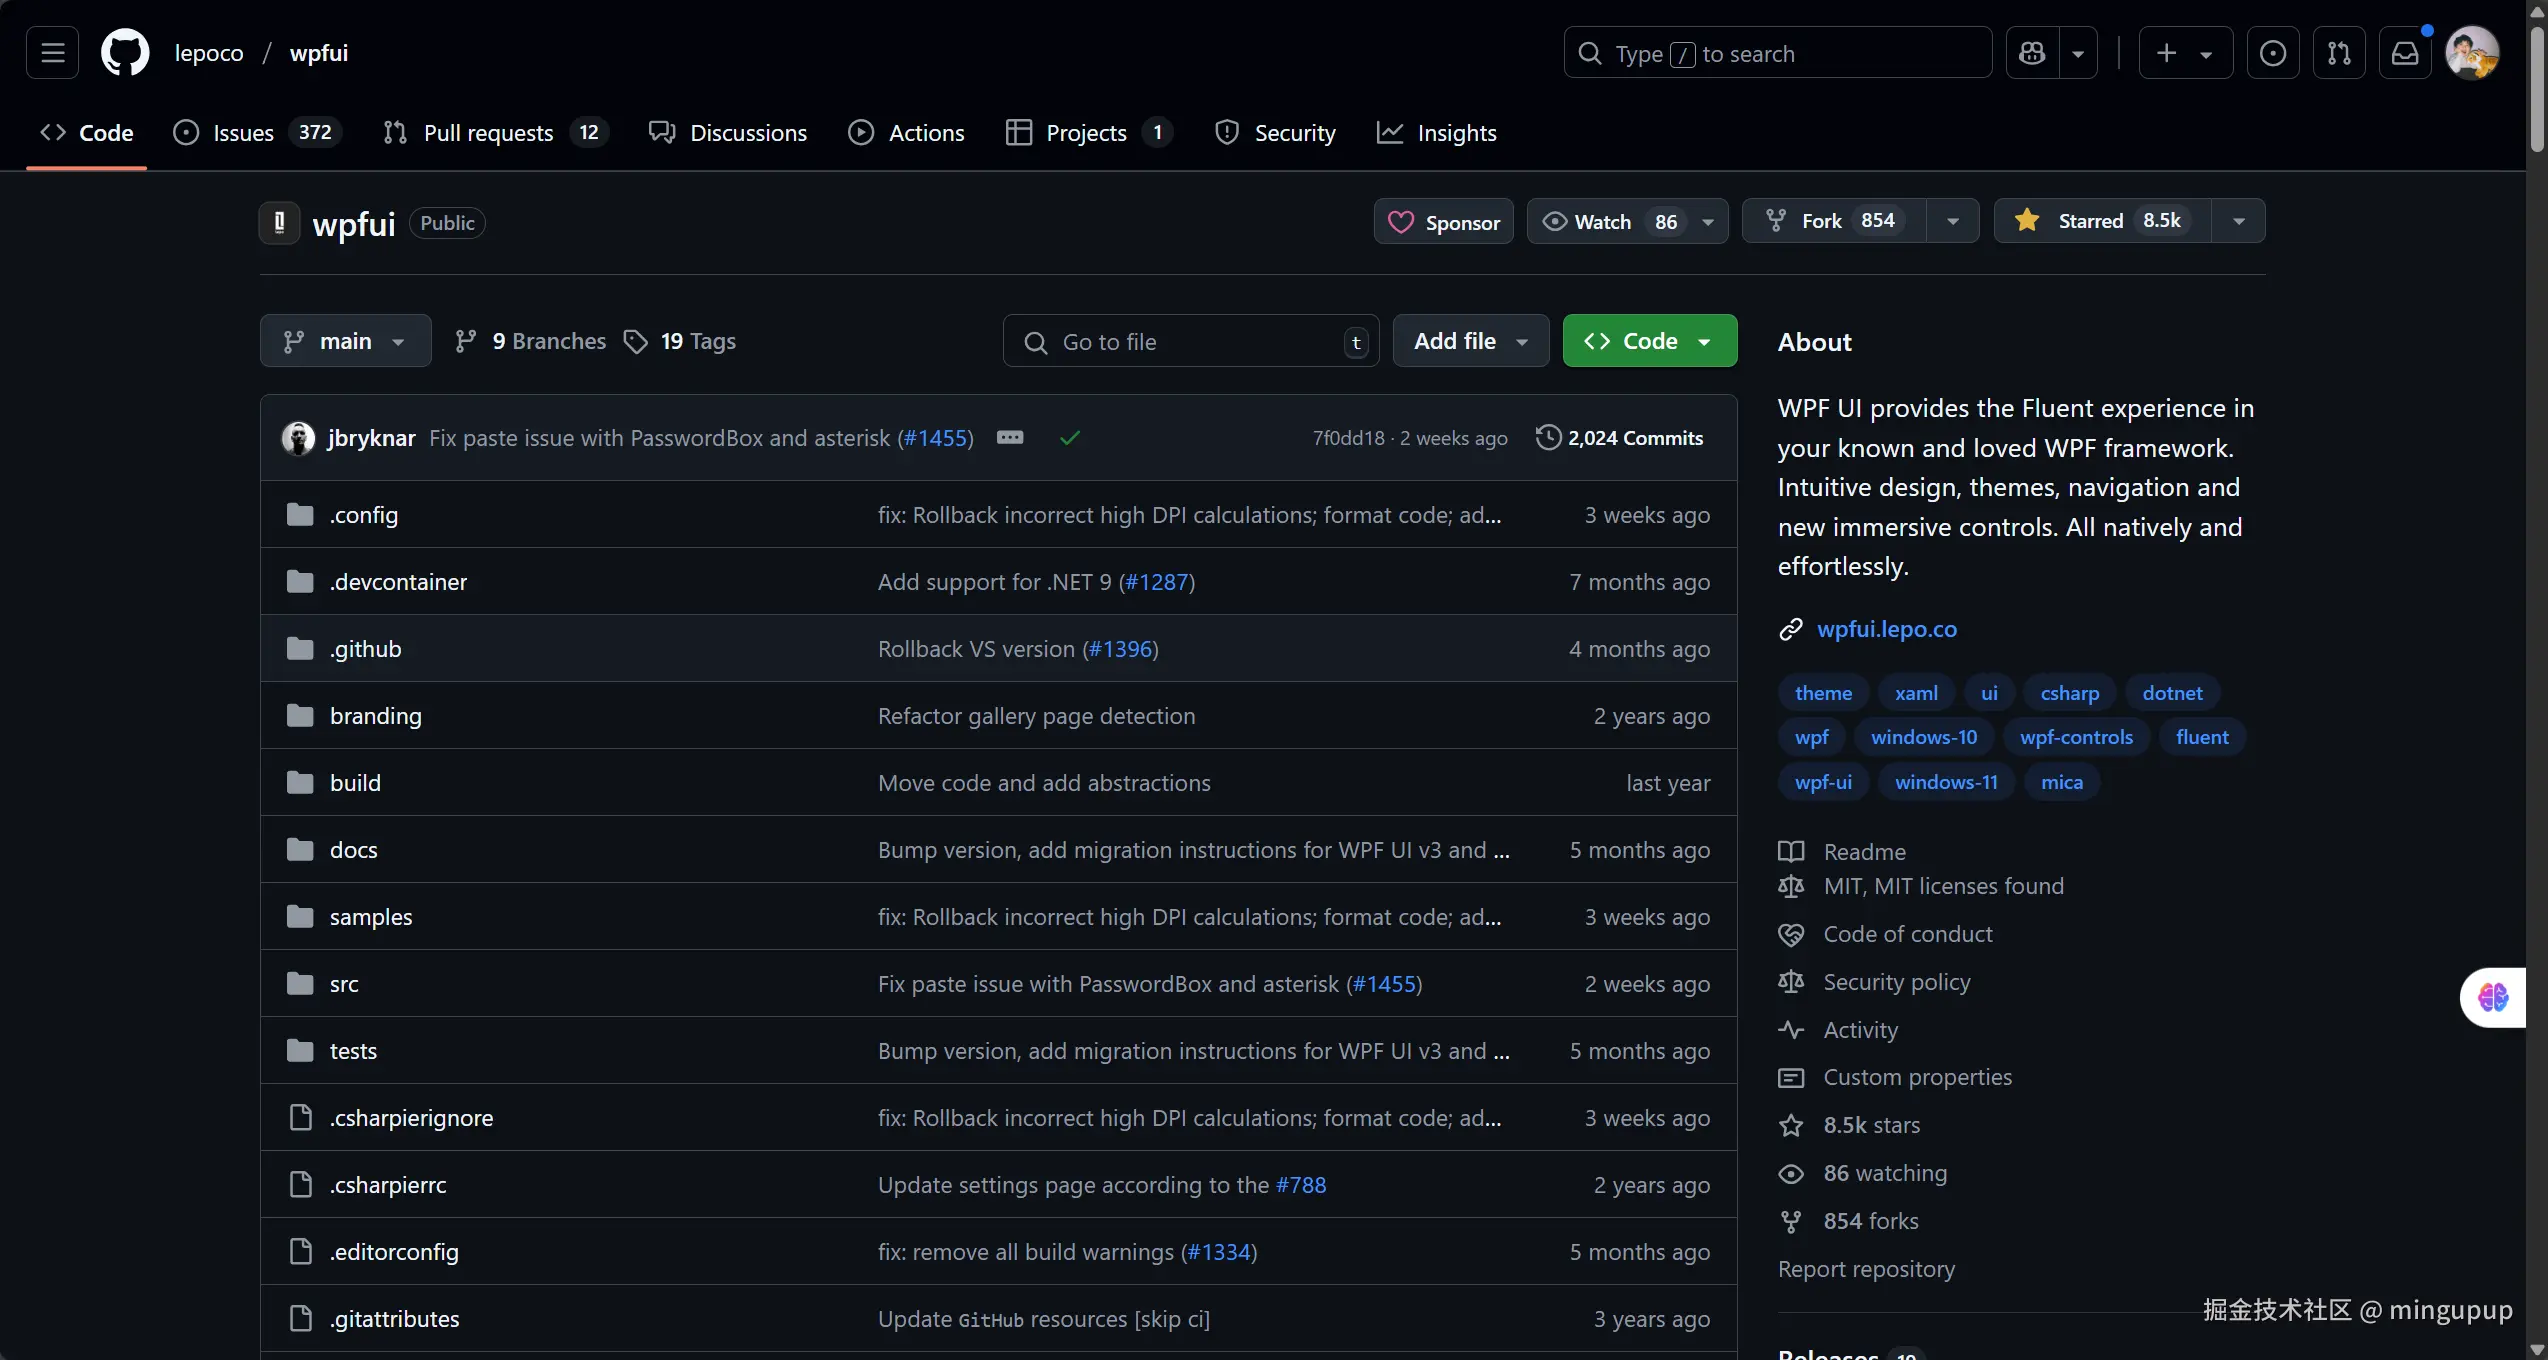Click the user avatar profile picture

click(x=2471, y=53)
